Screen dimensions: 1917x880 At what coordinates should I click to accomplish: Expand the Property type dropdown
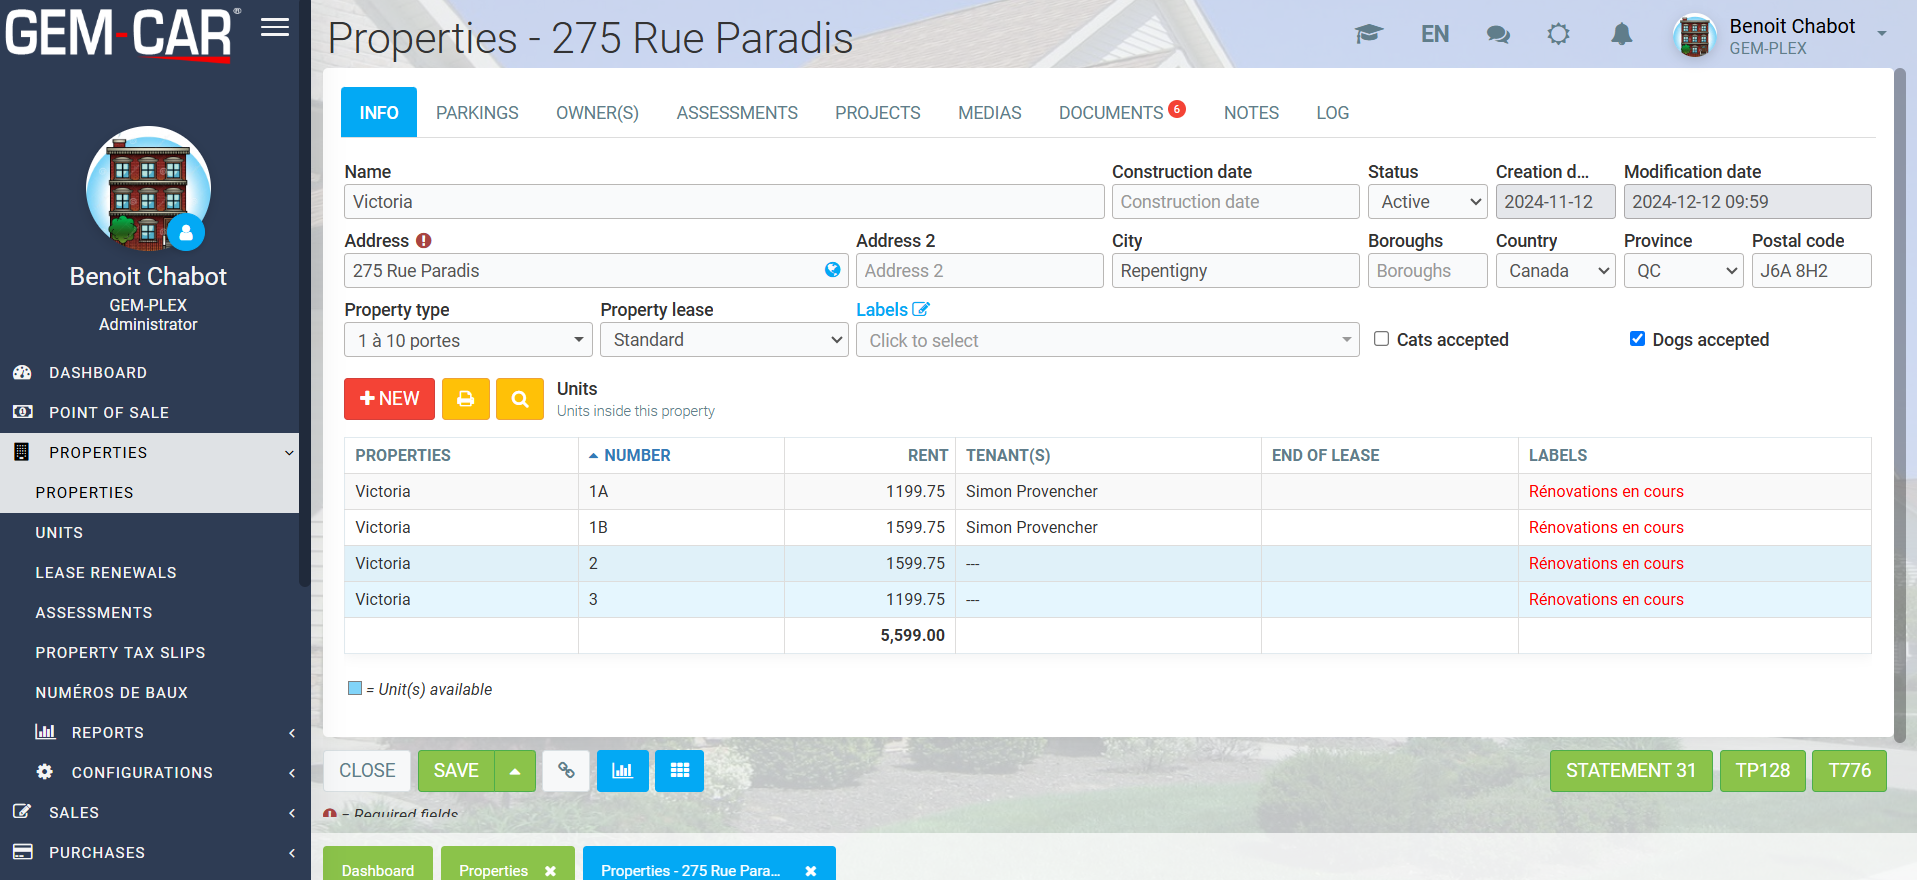(x=468, y=340)
